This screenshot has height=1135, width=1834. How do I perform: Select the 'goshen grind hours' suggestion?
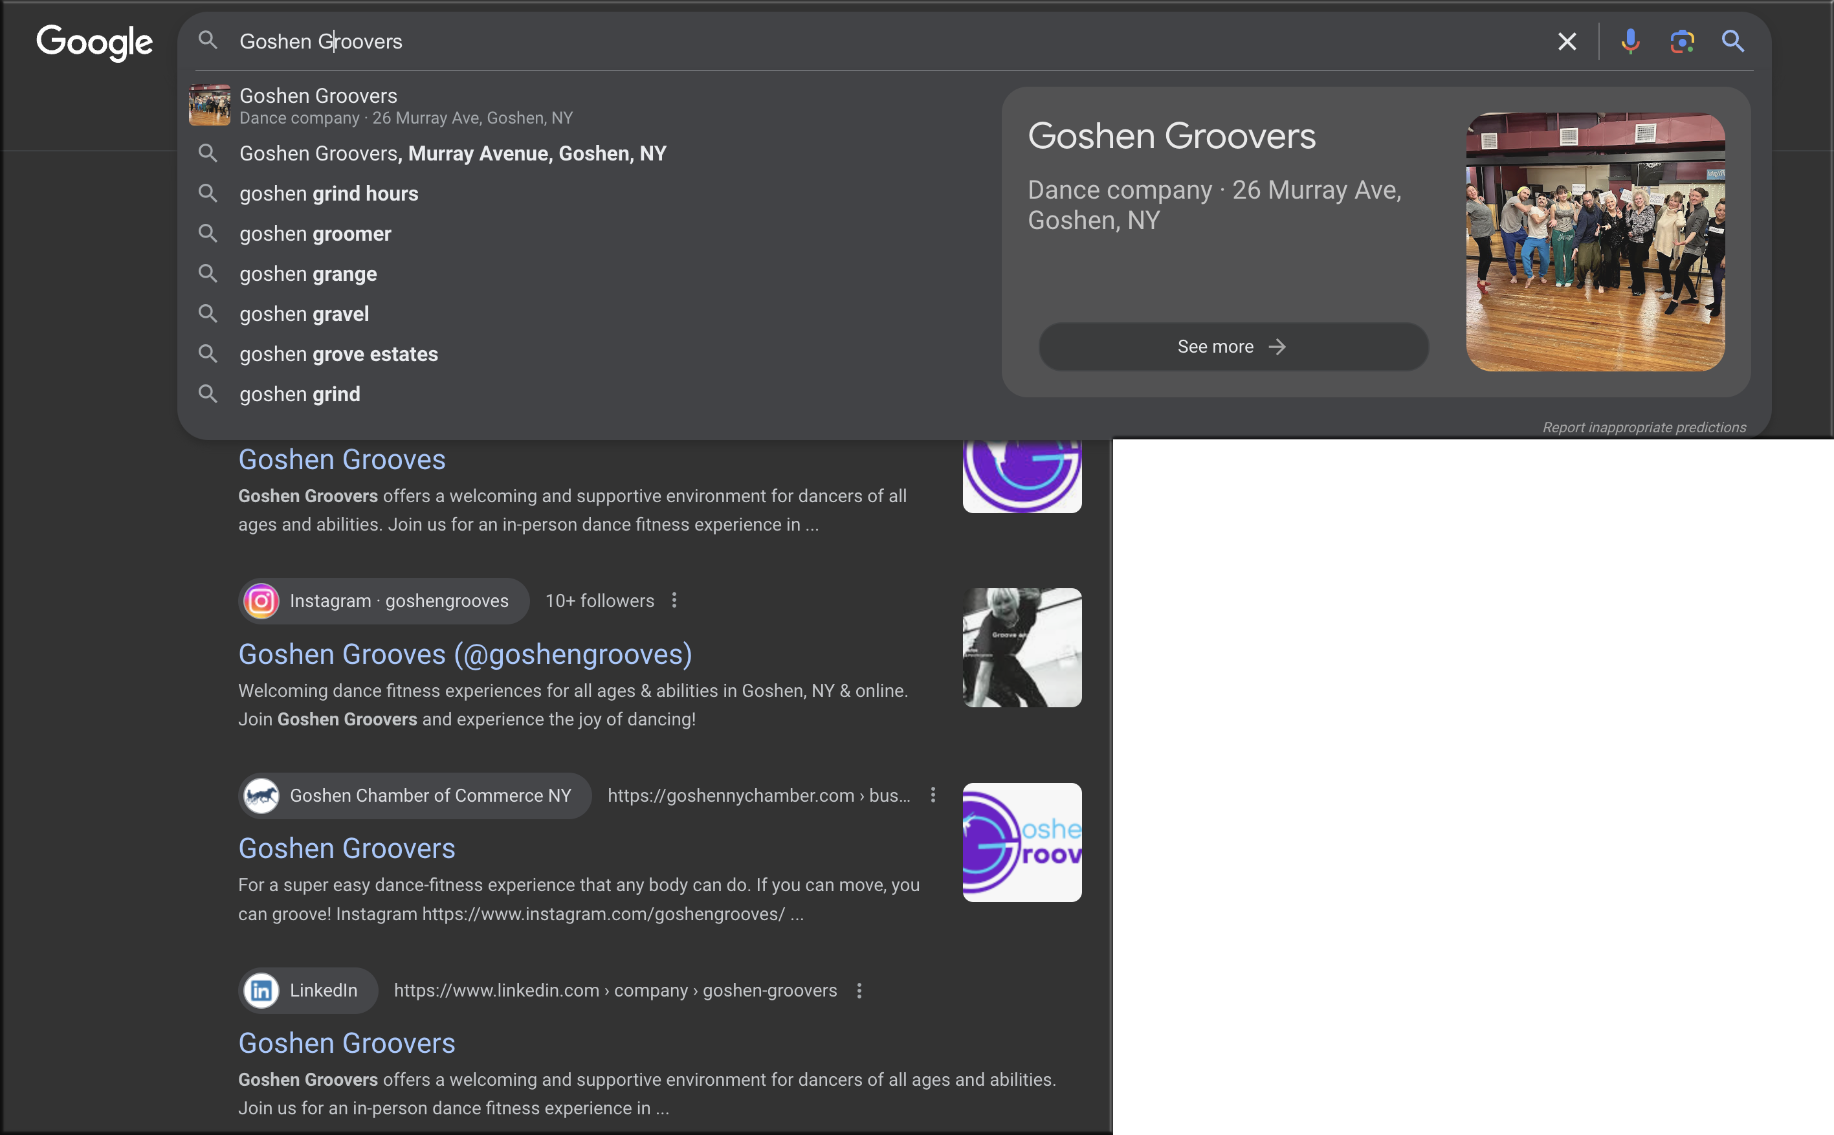click(328, 193)
